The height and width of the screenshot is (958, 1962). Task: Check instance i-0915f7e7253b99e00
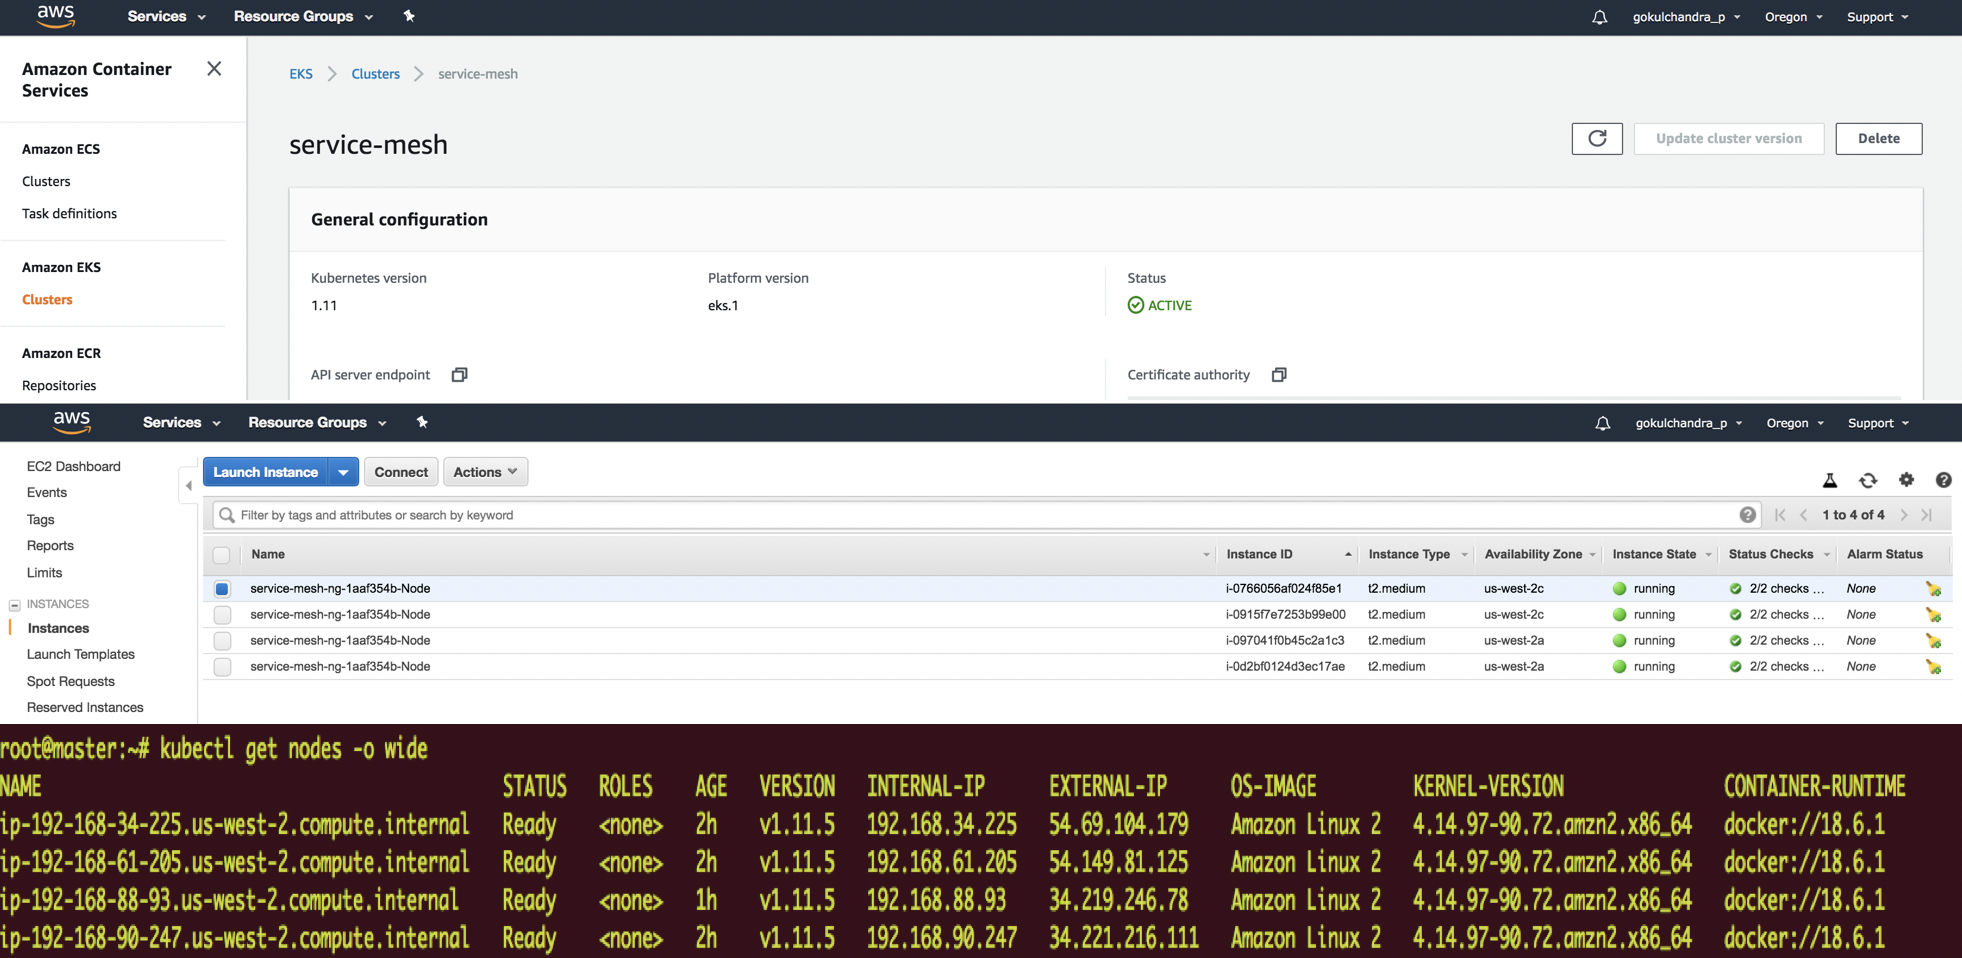[221, 614]
